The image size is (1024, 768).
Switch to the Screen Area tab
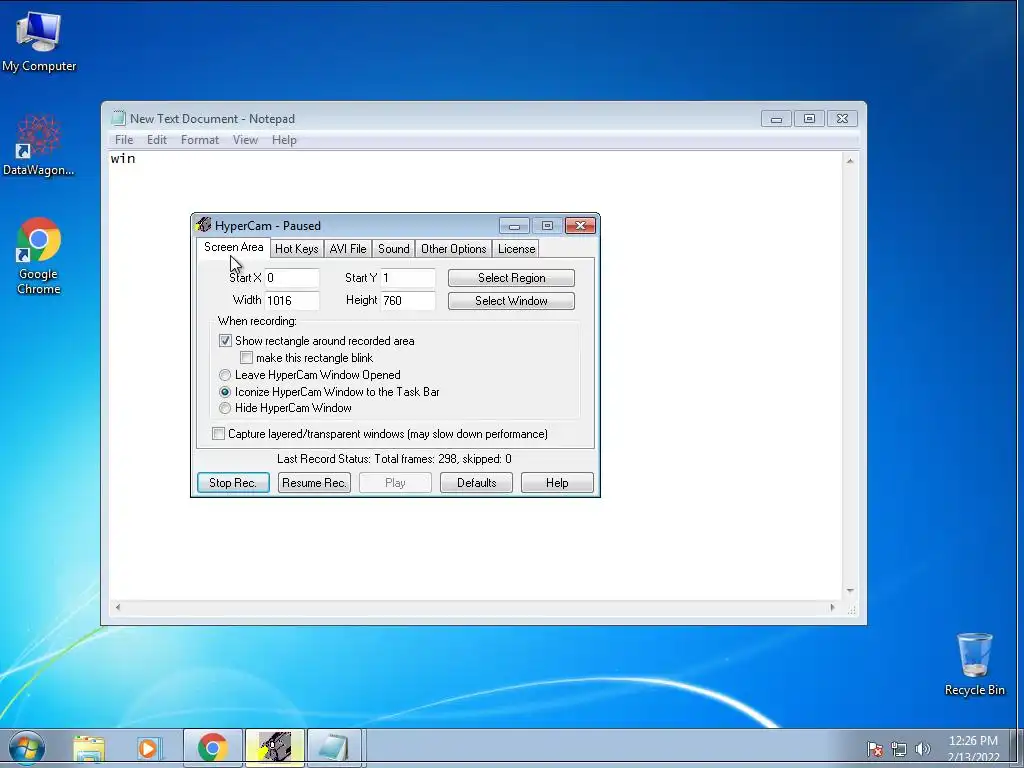233,248
